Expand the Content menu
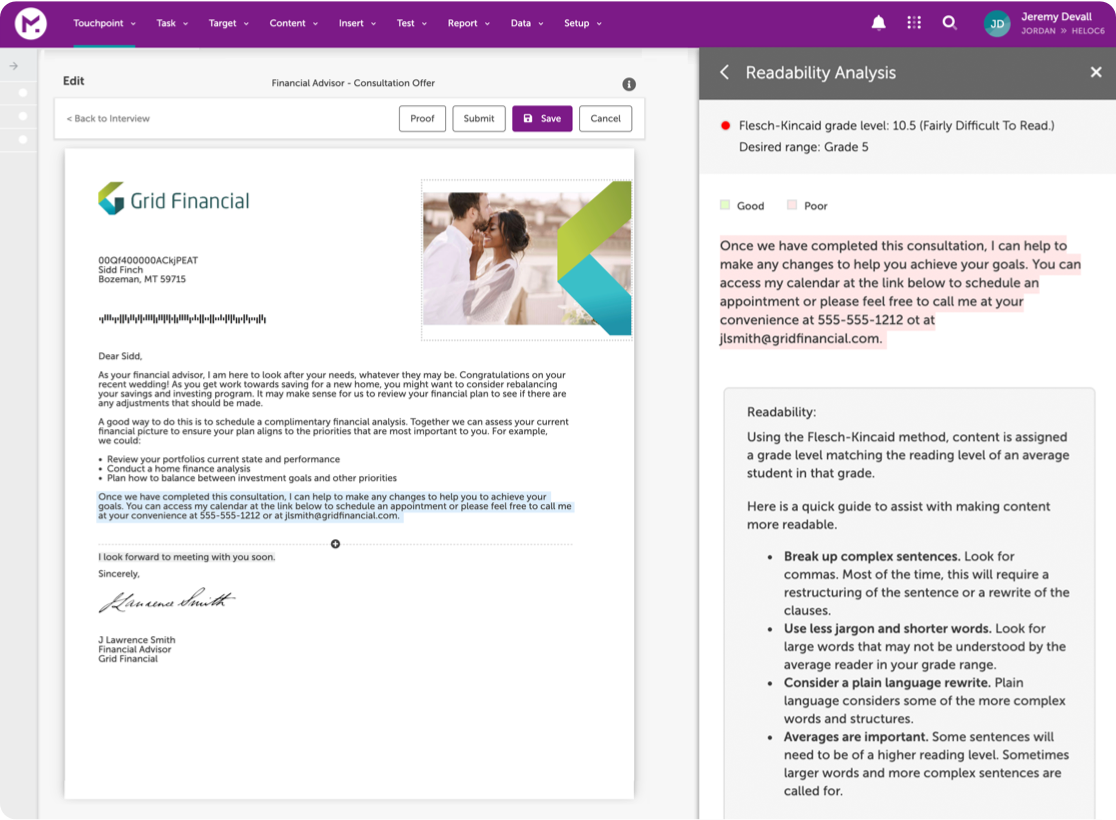 293,23
